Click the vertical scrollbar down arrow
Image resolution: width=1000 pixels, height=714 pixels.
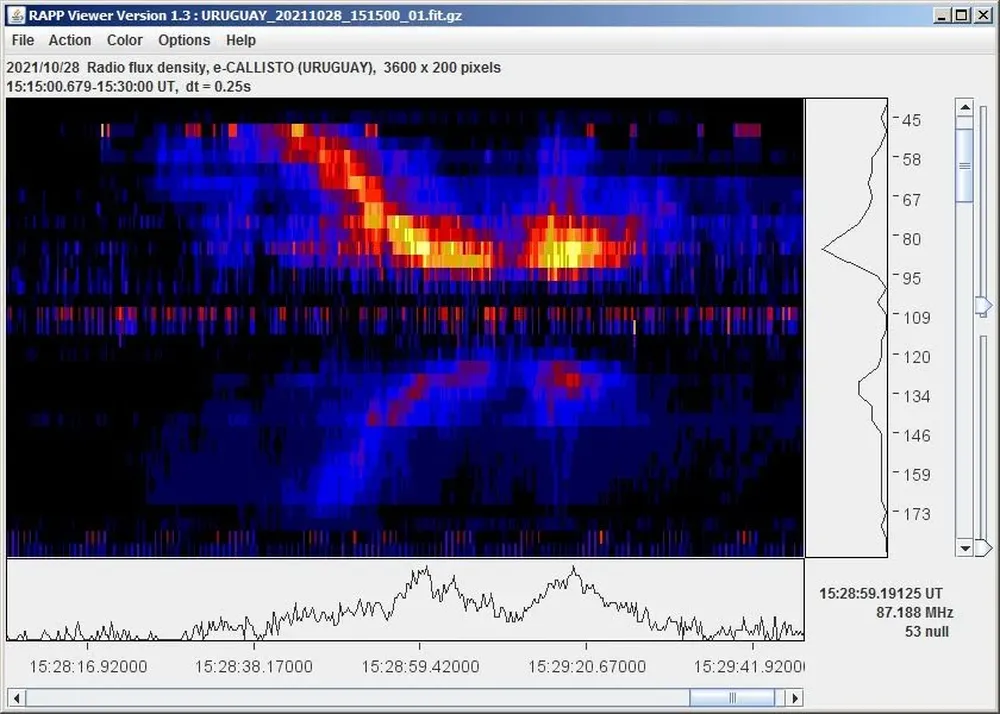964,548
